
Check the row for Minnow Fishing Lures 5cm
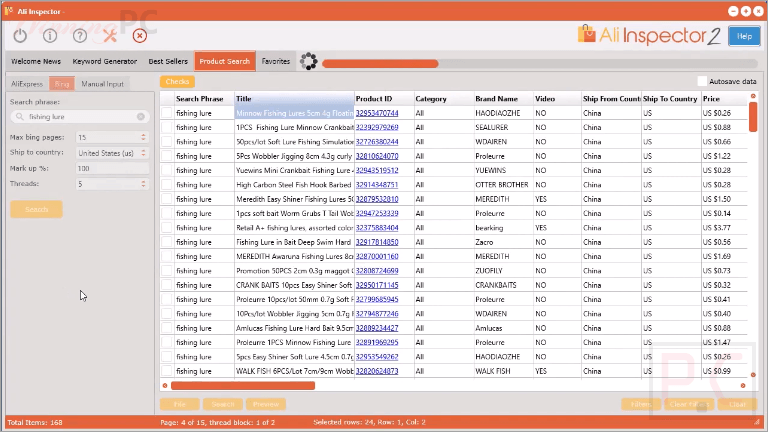click(167, 113)
